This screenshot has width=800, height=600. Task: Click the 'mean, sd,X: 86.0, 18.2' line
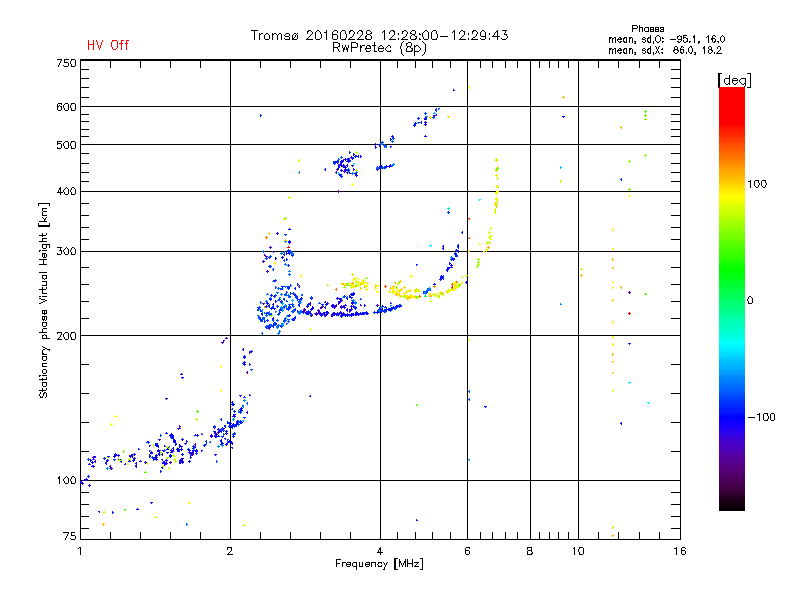[665, 51]
